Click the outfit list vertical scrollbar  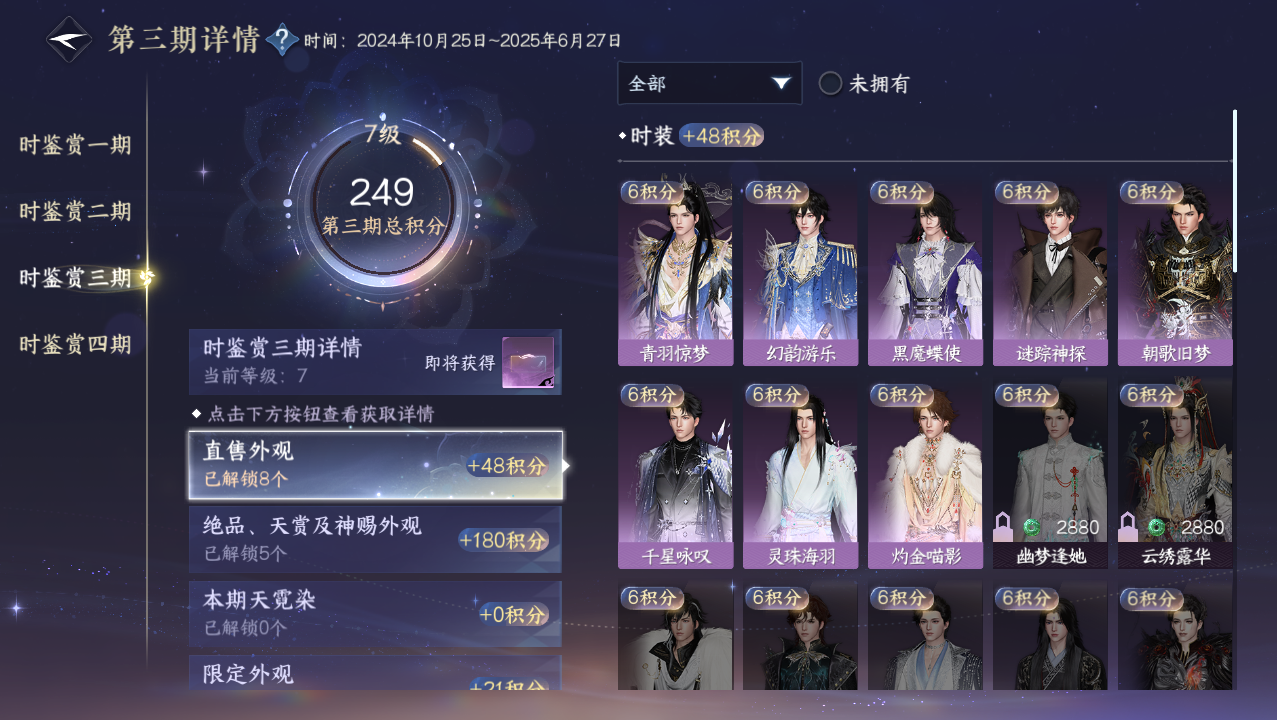[1235, 190]
